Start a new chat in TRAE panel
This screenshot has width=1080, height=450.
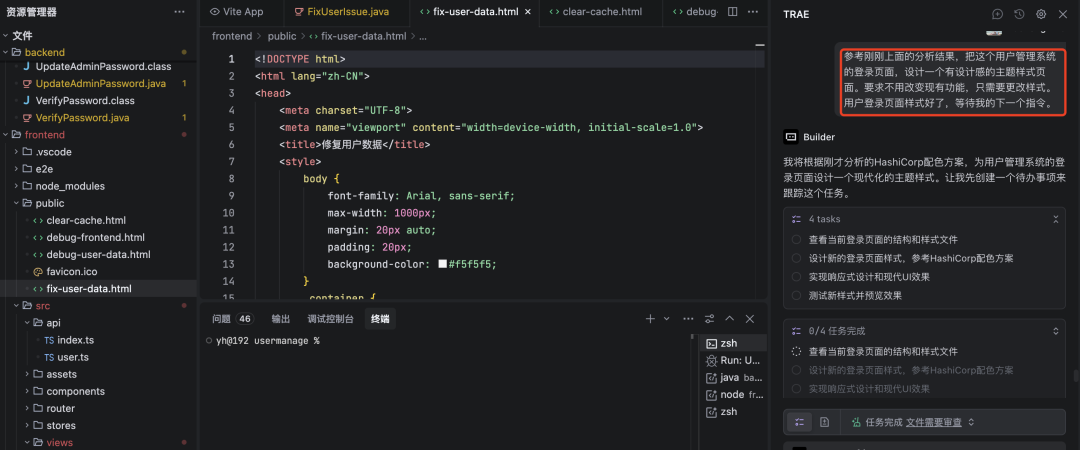coord(997,14)
